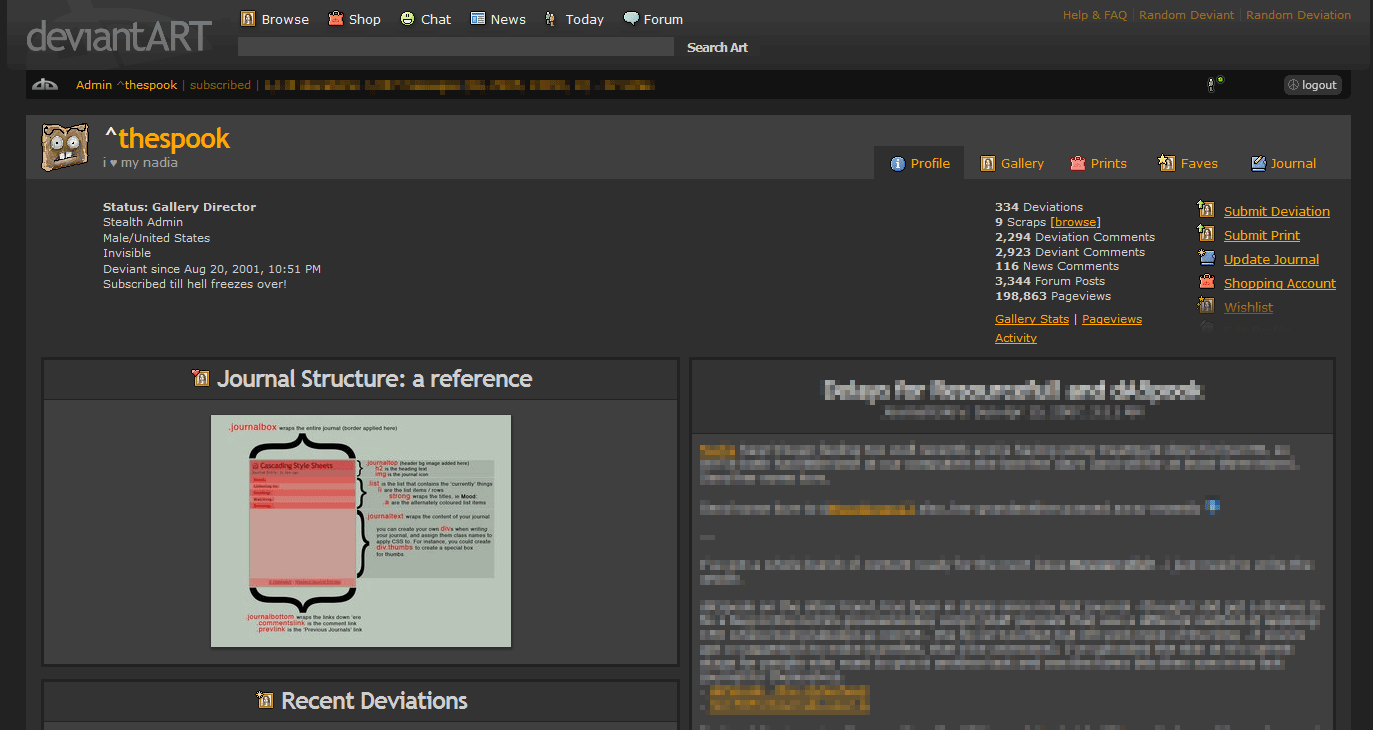Open the Shop section
Image resolution: width=1373 pixels, height=730 pixels.
354,19
